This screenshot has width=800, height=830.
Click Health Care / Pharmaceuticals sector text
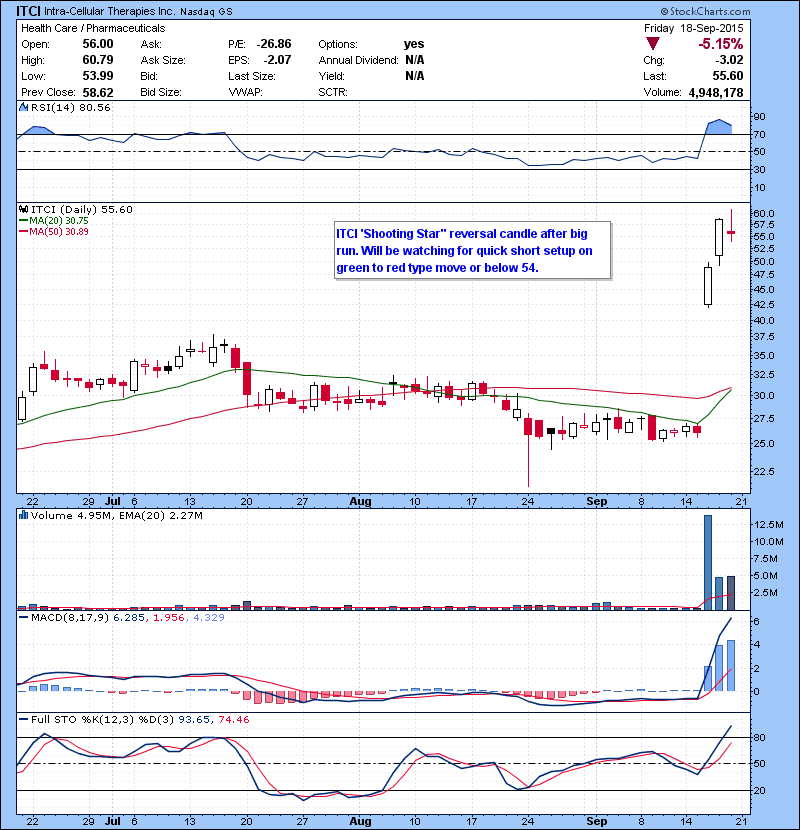(x=93, y=28)
